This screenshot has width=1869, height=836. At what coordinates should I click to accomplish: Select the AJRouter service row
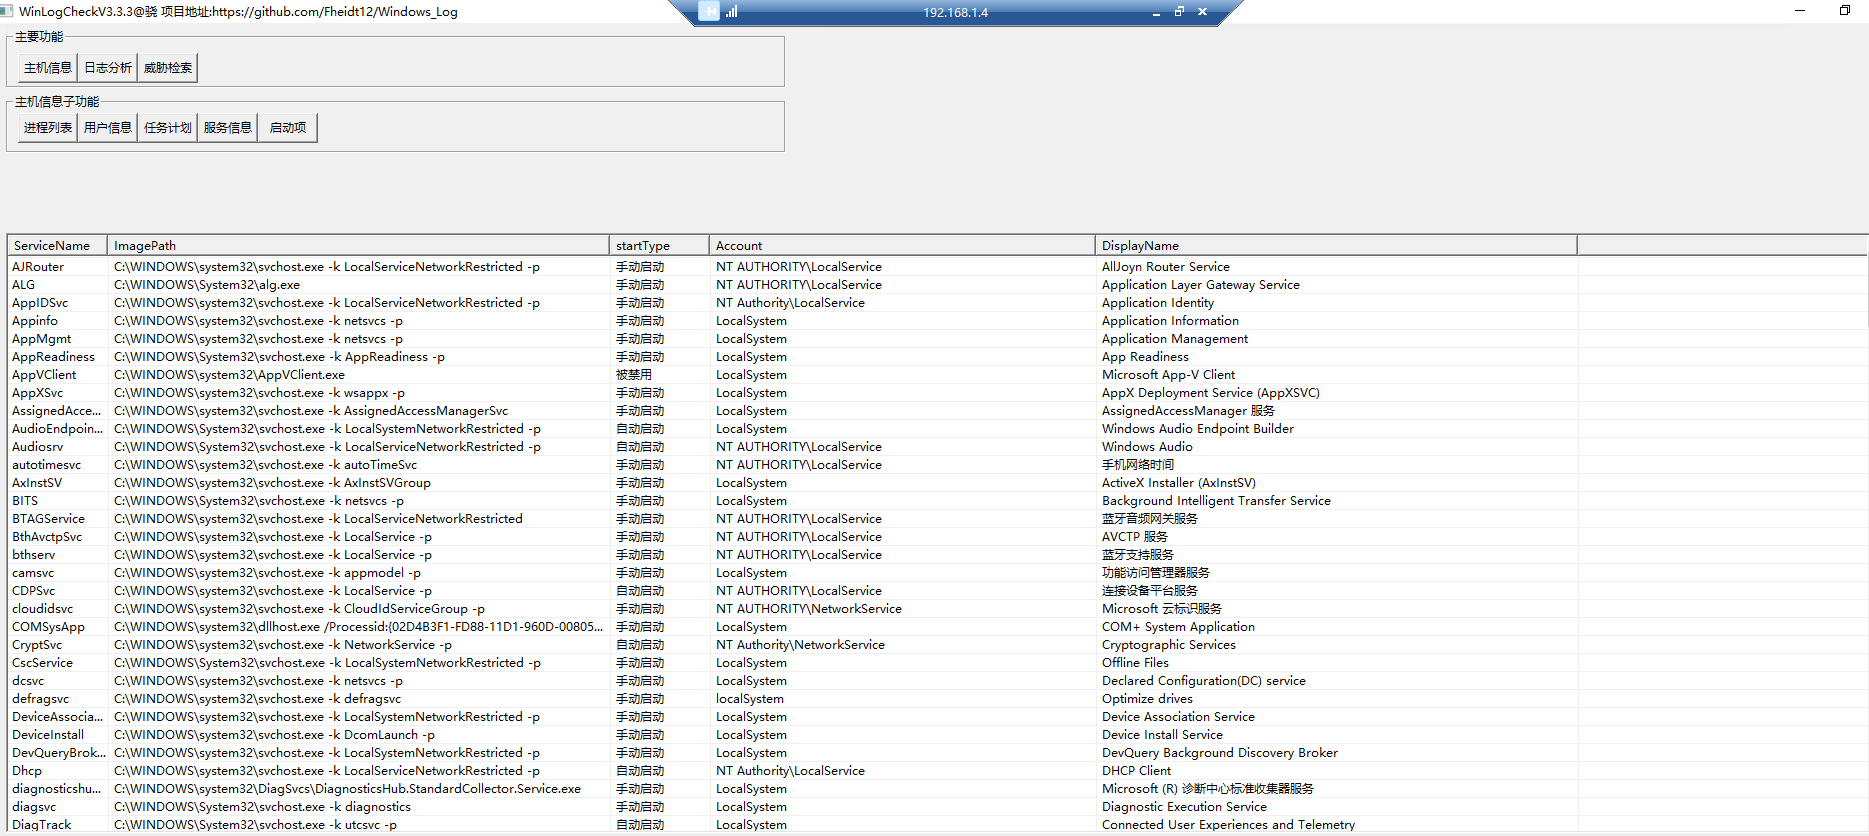point(937,267)
